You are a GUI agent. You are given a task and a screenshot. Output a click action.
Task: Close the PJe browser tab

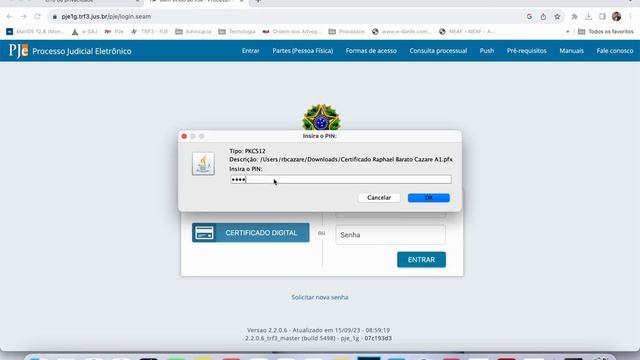[242, 1]
